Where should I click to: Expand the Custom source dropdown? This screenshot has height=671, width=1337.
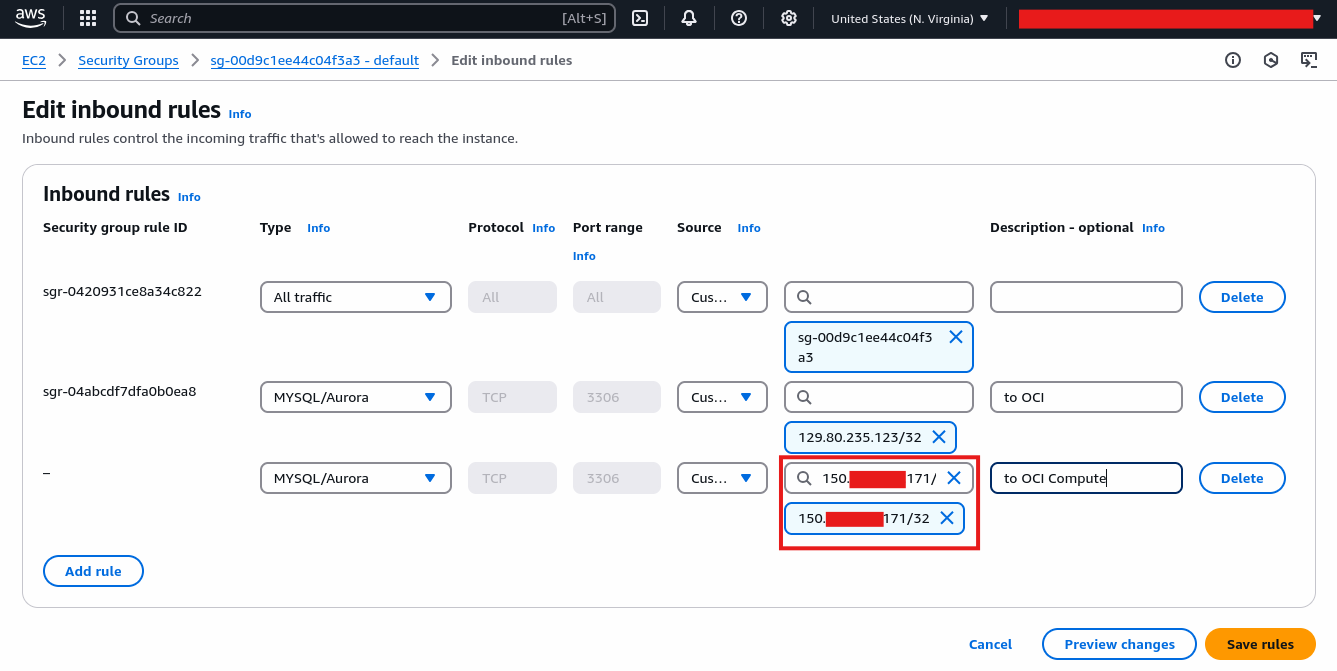(722, 296)
